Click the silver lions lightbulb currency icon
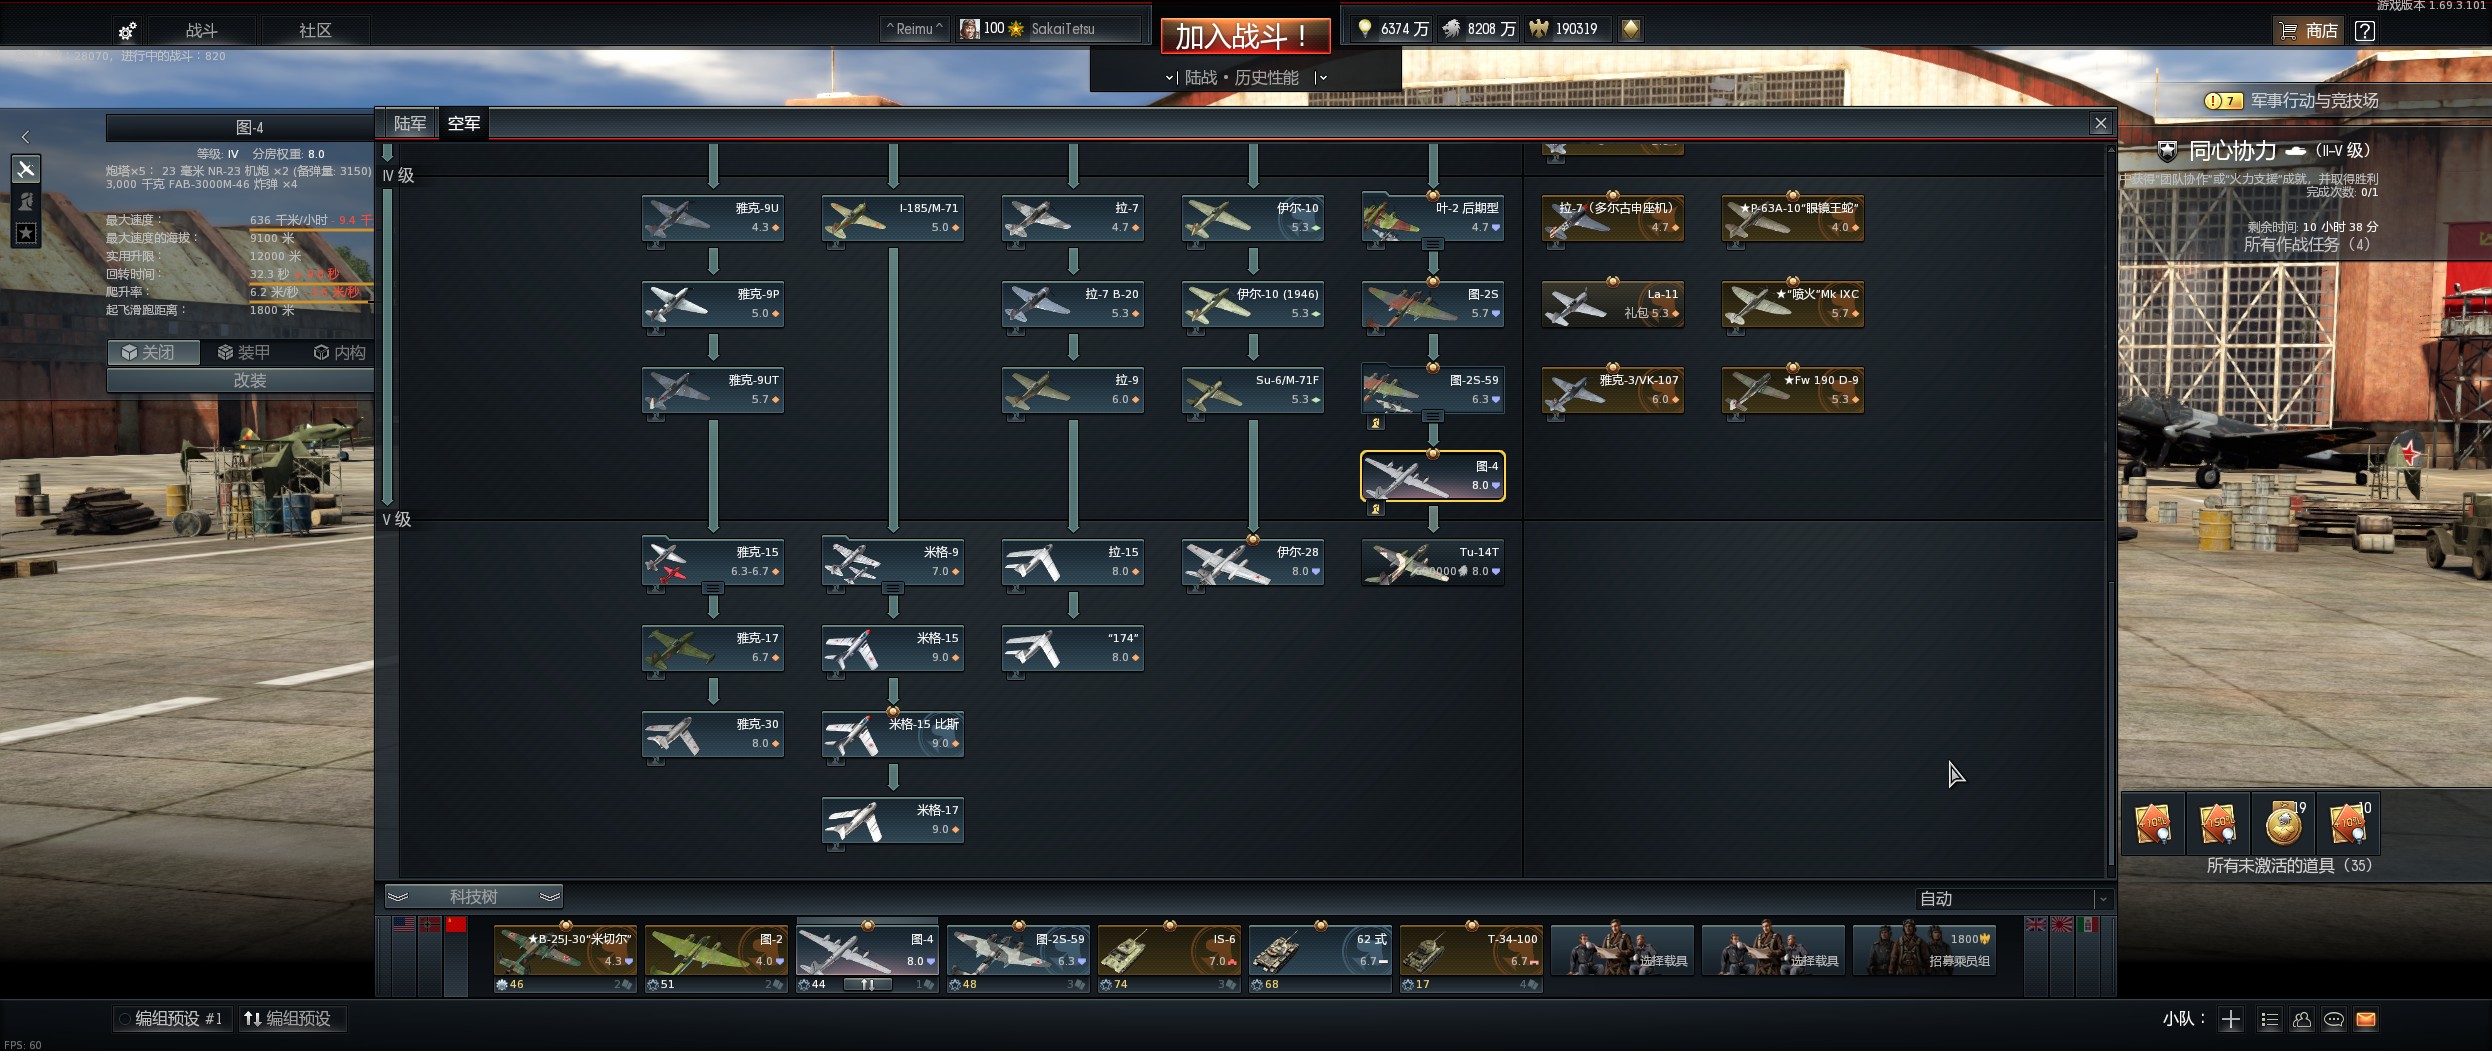Viewport: 2492px width, 1051px height. 1364,29
